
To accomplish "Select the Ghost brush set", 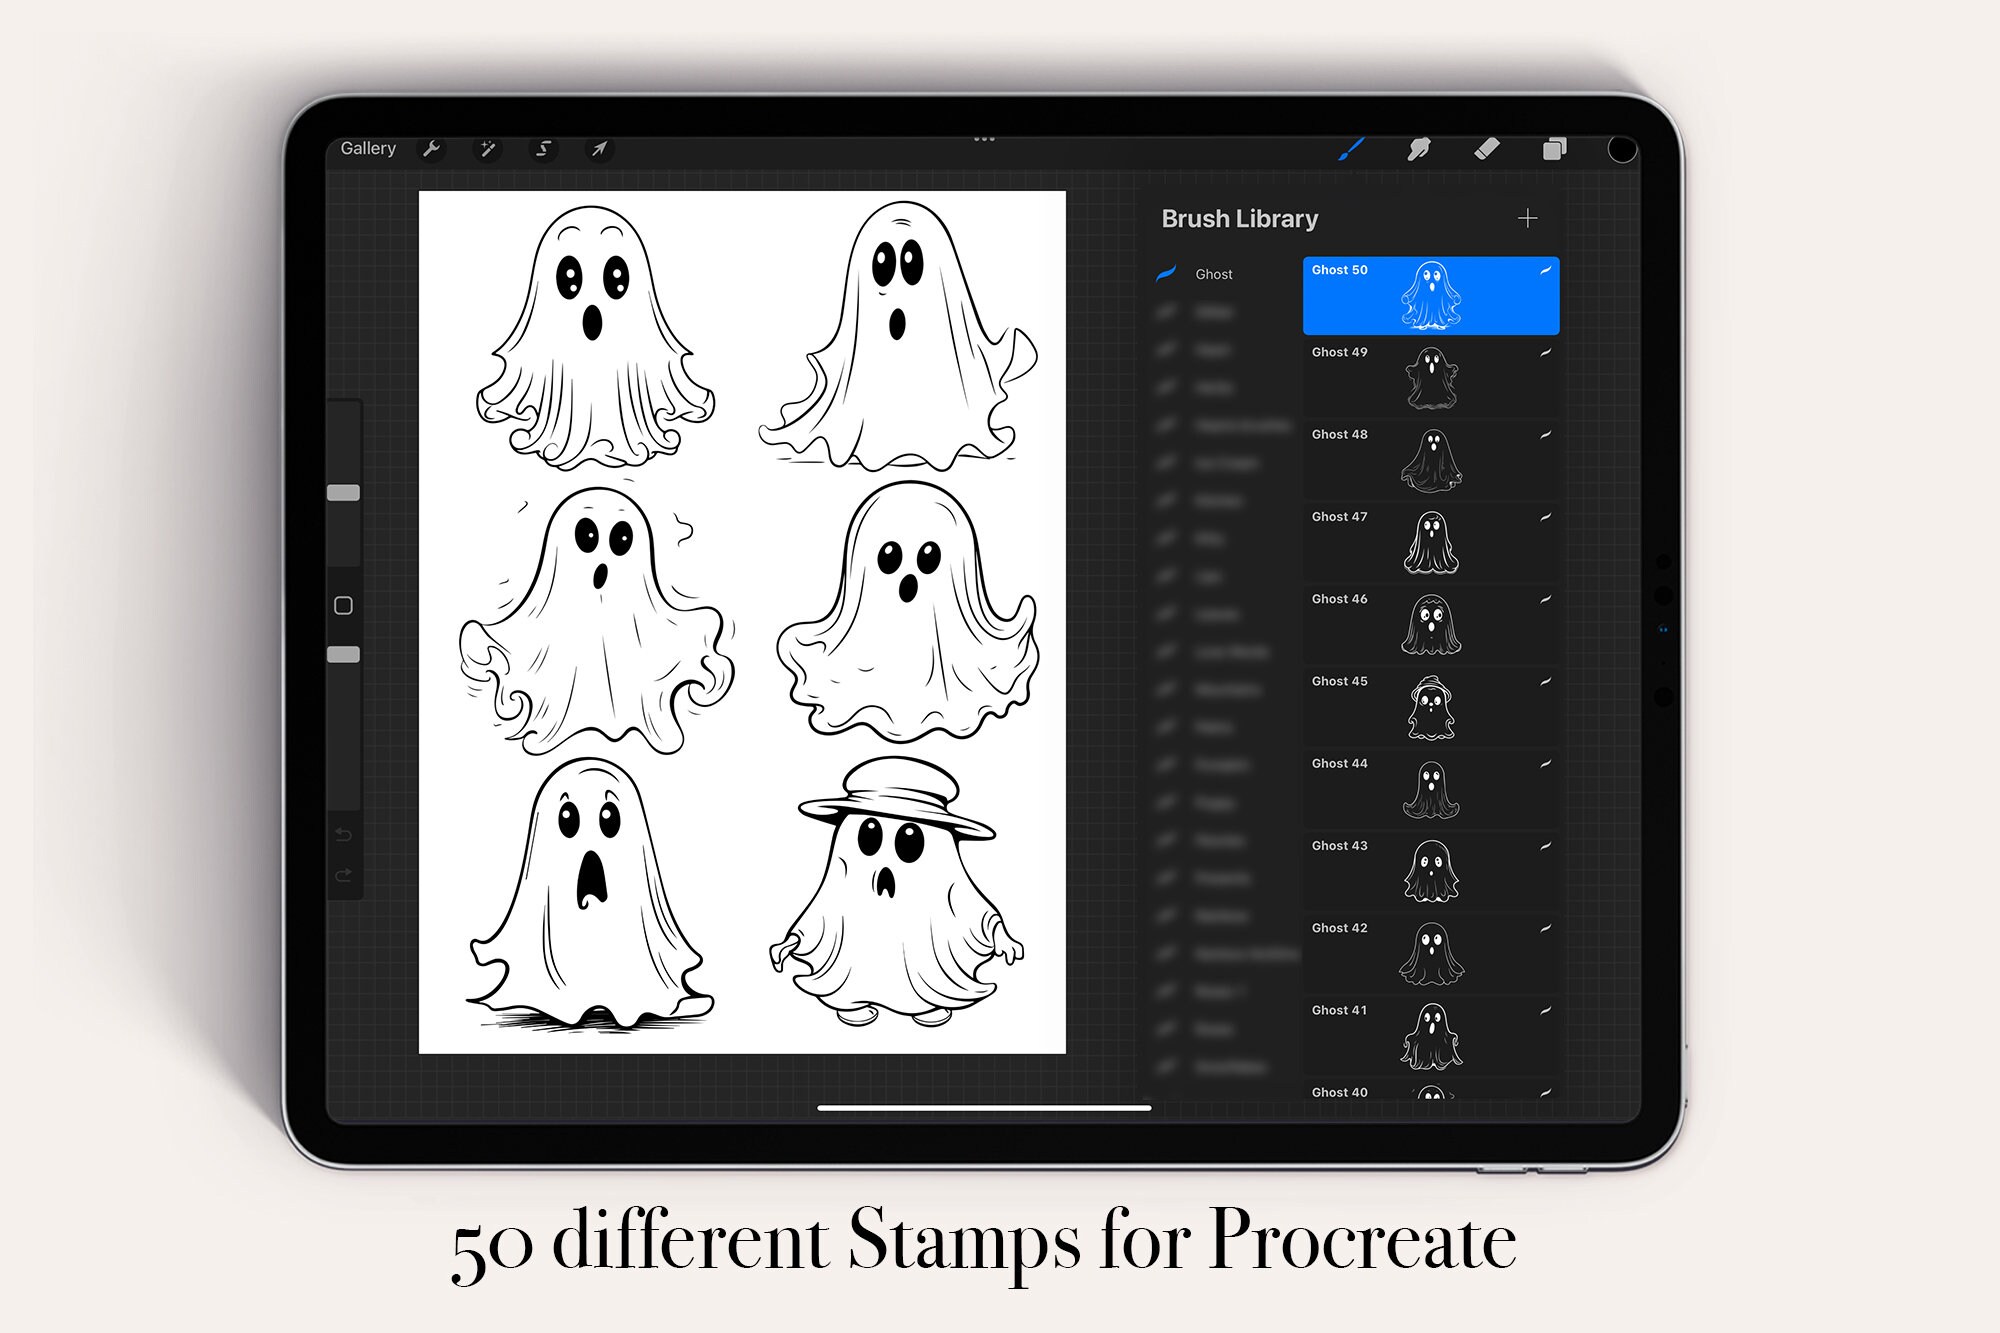I will point(1213,274).
